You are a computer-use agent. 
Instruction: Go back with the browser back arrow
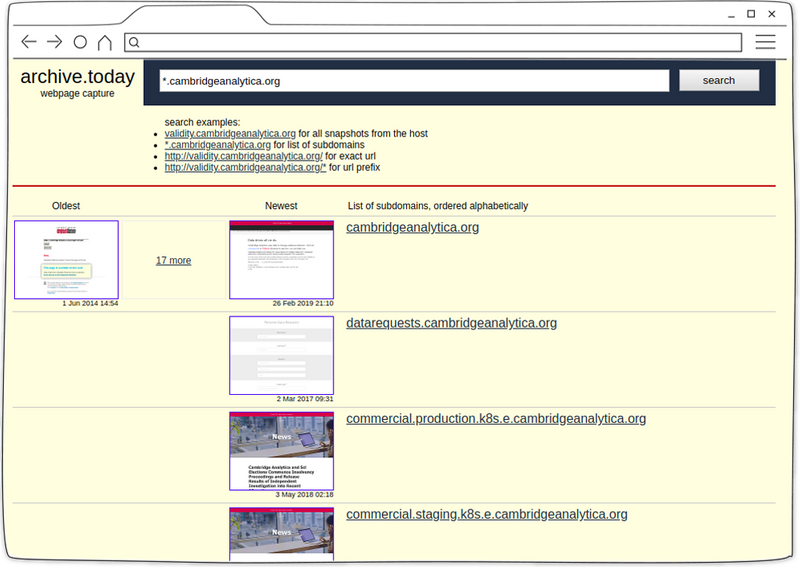[x=29, y=42]
